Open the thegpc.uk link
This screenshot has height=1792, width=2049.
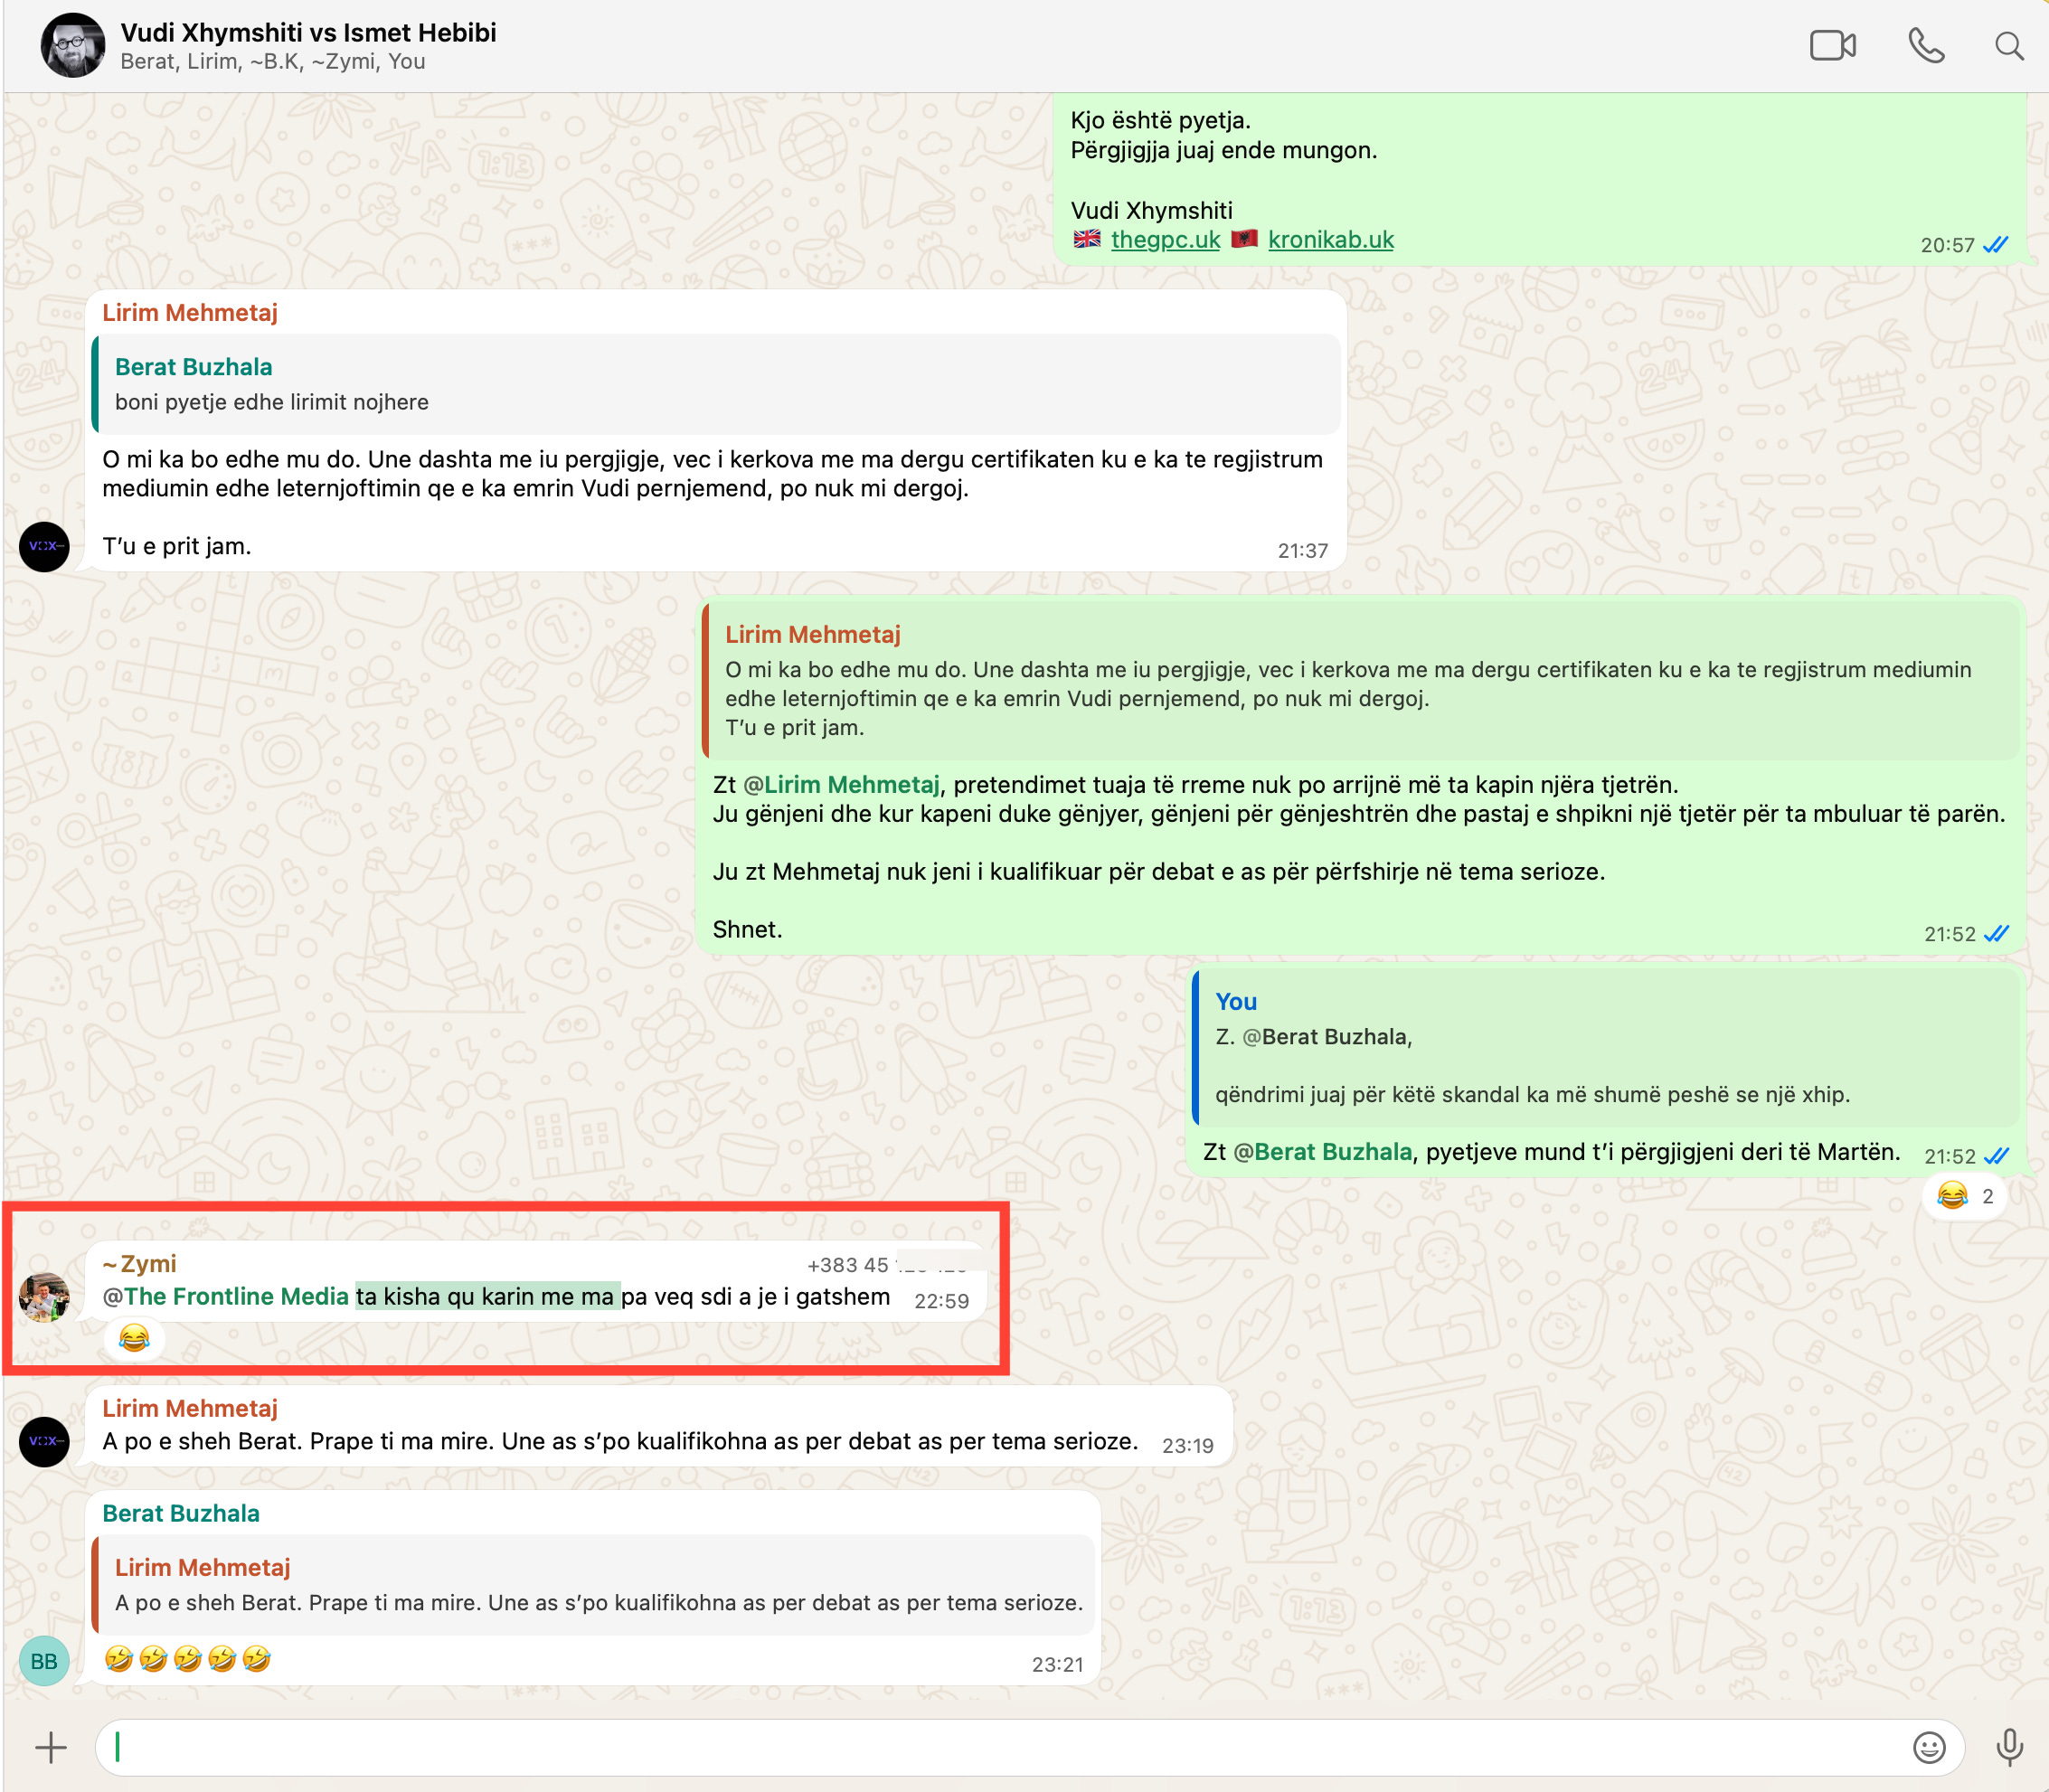tap(1164, 240)
